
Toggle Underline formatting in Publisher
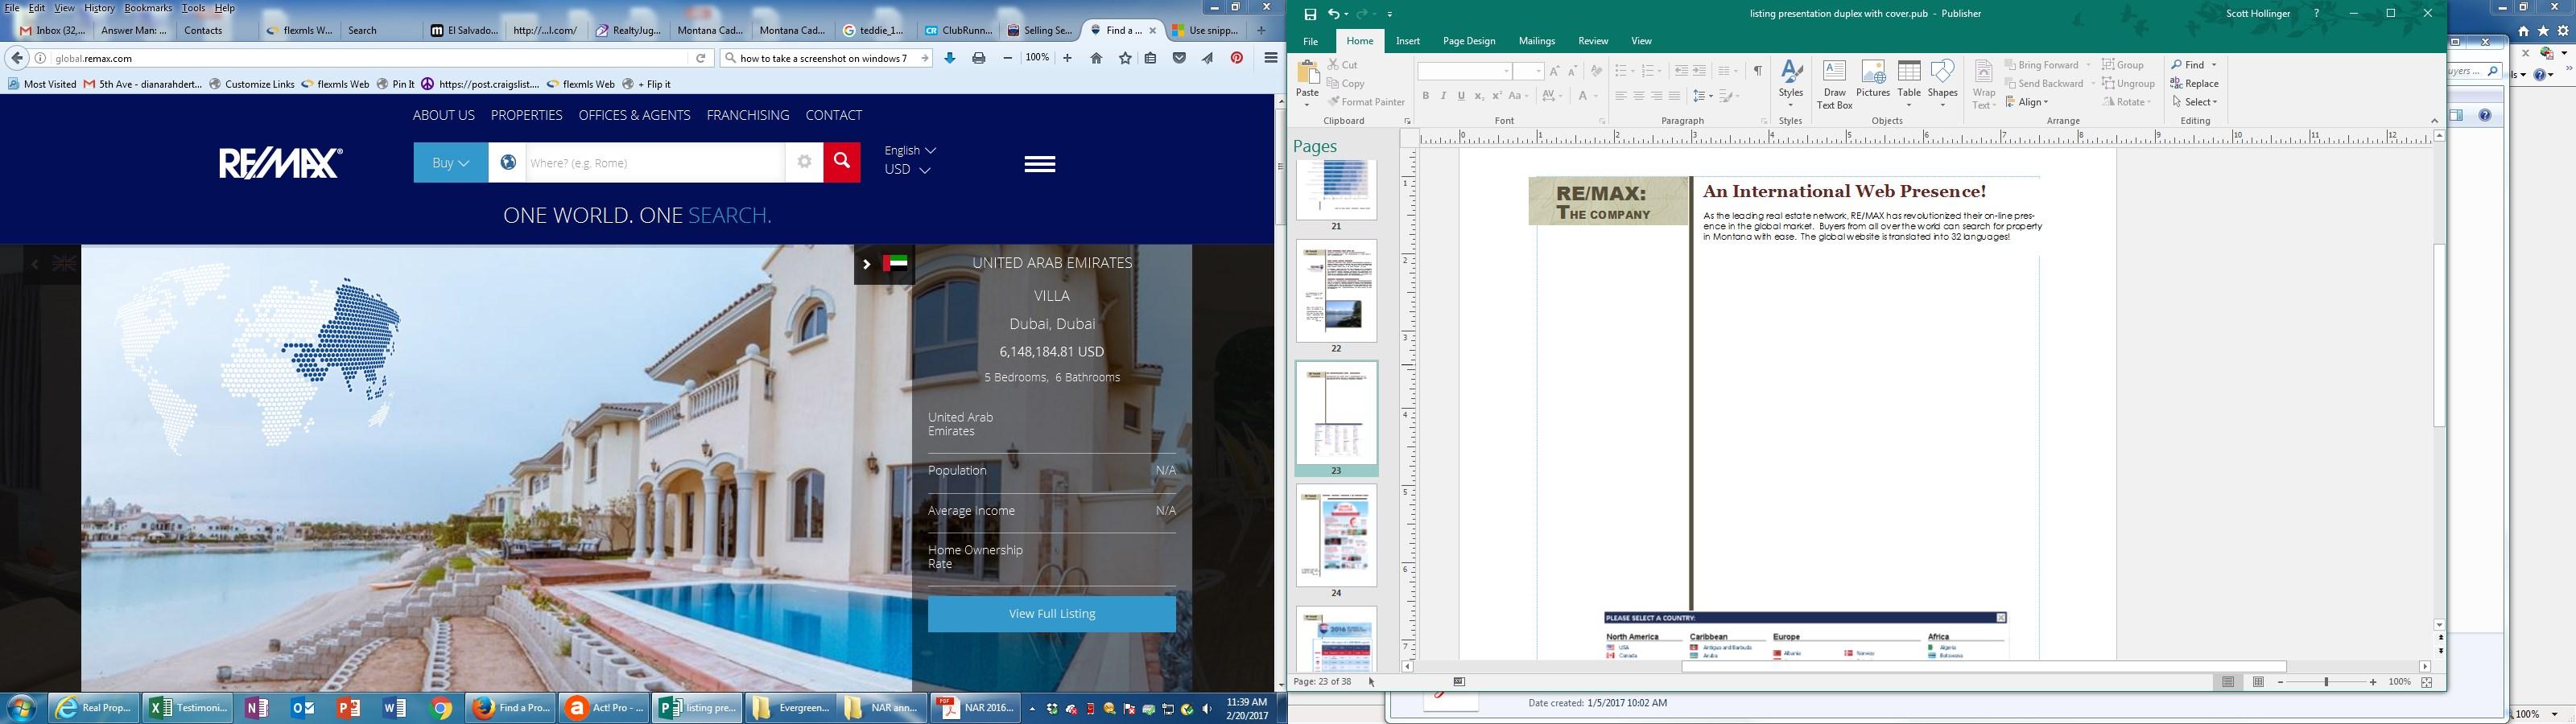pyautogui.click(x=1461, y=96)
